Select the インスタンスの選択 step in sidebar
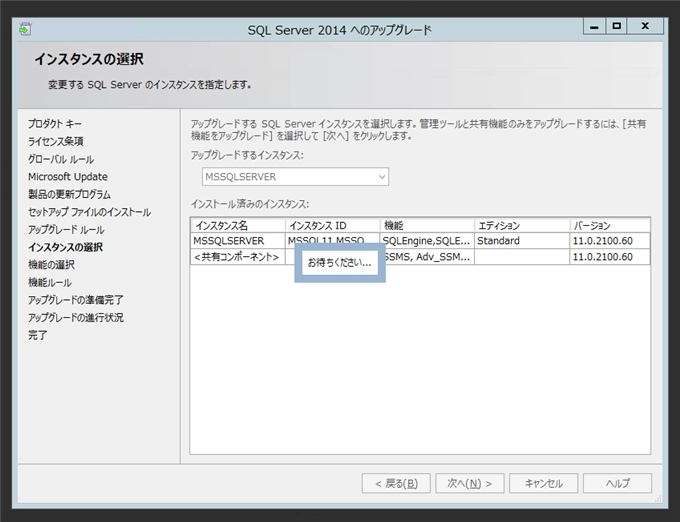This screenshot has height=522, width=680. click(65, 248)
